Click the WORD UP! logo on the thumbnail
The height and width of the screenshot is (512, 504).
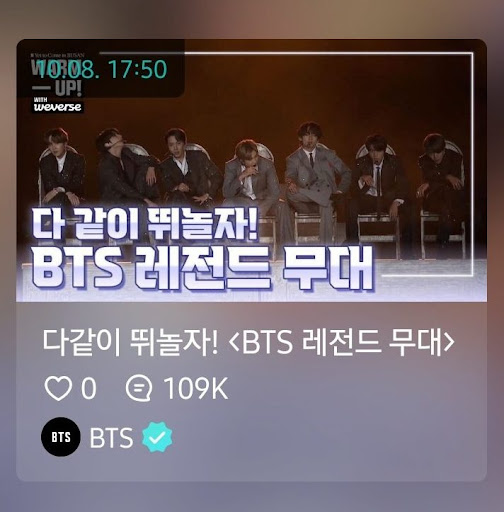pos(57,78)
